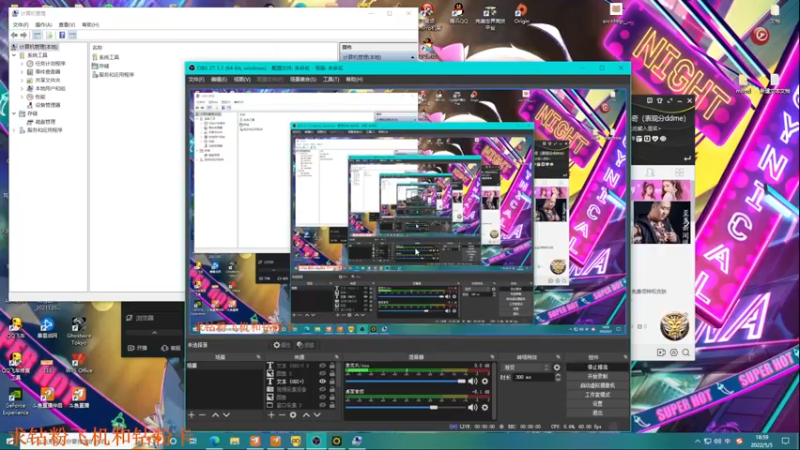This screenshot has height=450, width=800.
Task: Collapse 计算机管理(本地) actions pane header arrow
Action: pos(412,57)
